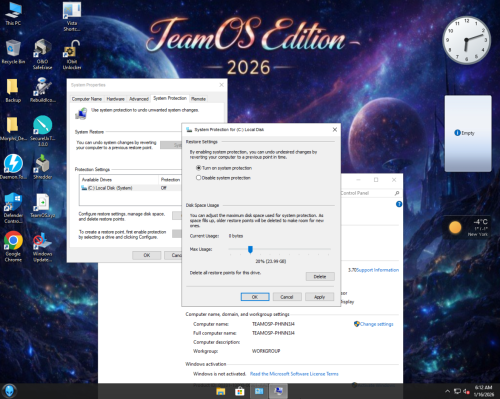This screenshot has width=500, height=399.
Task: Click the search magnifier in Control Panel
Action: pos(397,193)
